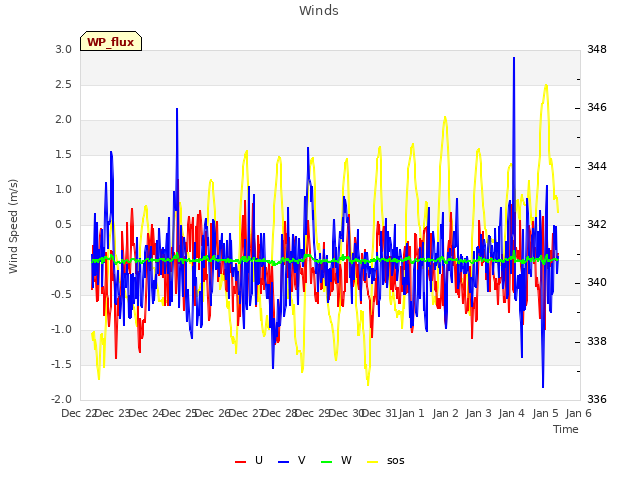Screen dimensions: 640x480
Task: Click the '-1.0' left axis value
Action: pyautogui.click(x=61, y=330)
